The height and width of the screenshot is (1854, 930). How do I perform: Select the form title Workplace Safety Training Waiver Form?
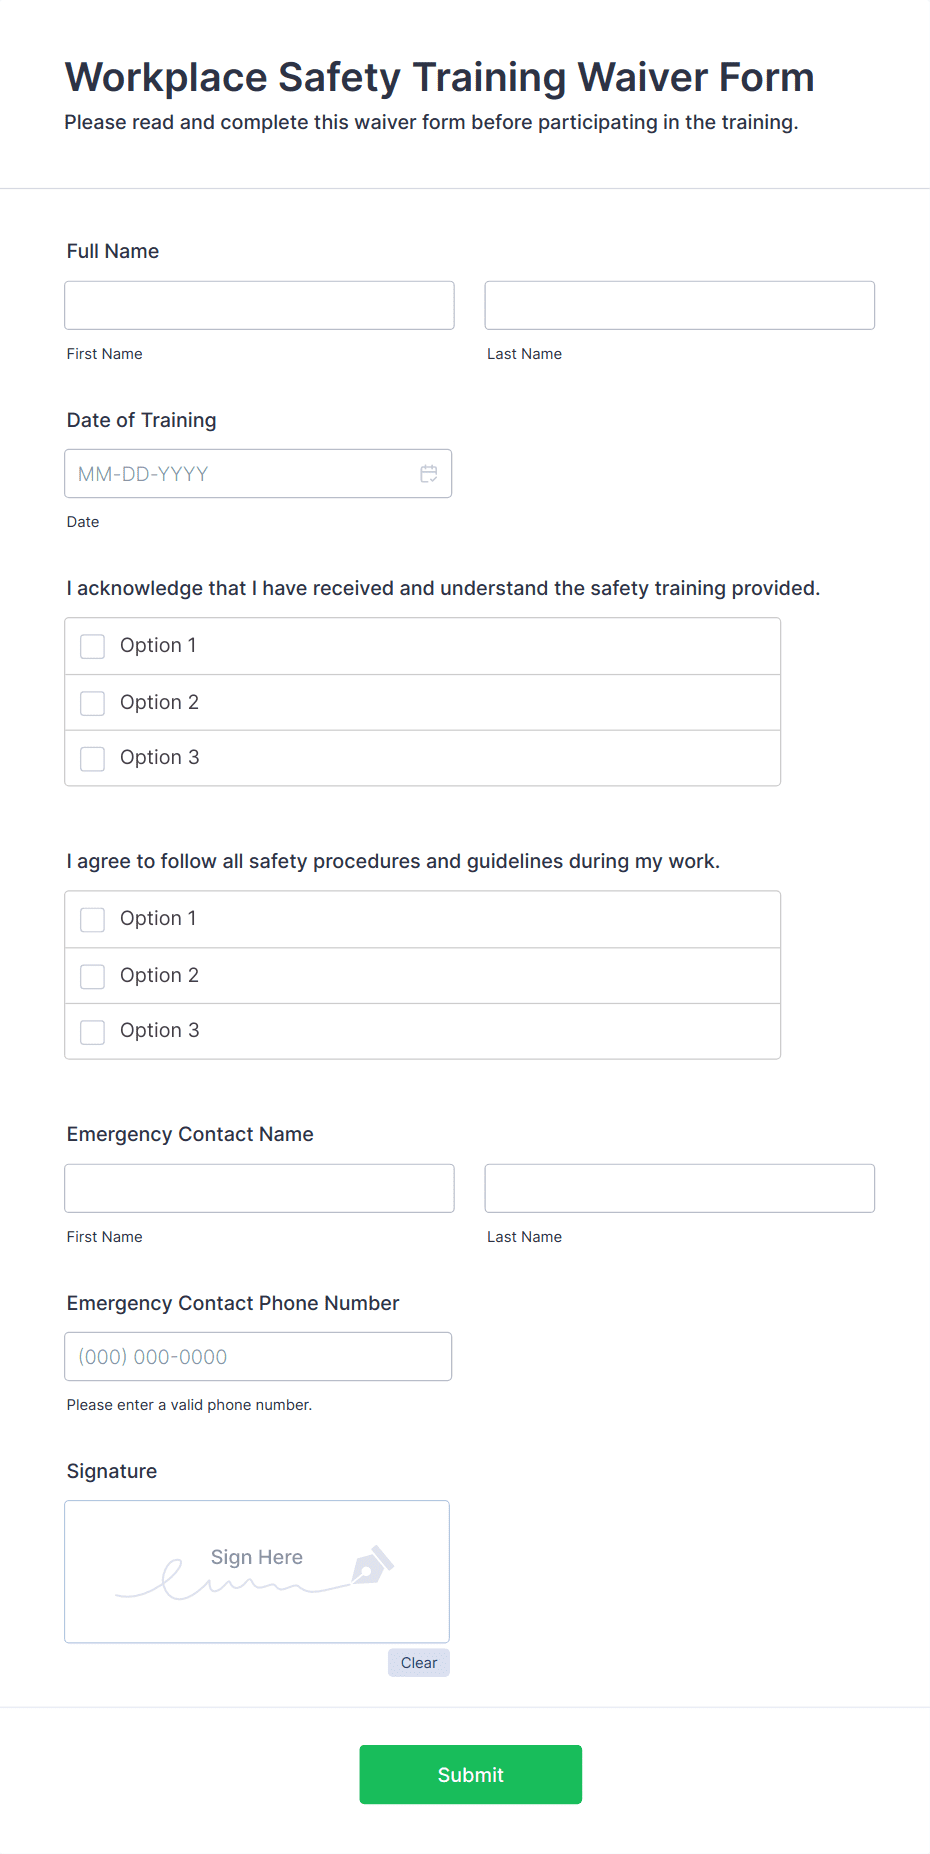coord(438,76)
